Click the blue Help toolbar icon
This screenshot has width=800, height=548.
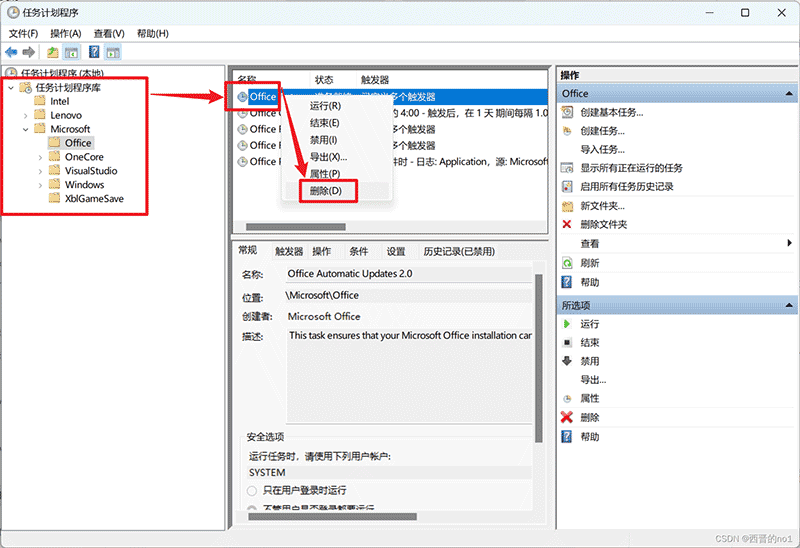coord(94,52)
